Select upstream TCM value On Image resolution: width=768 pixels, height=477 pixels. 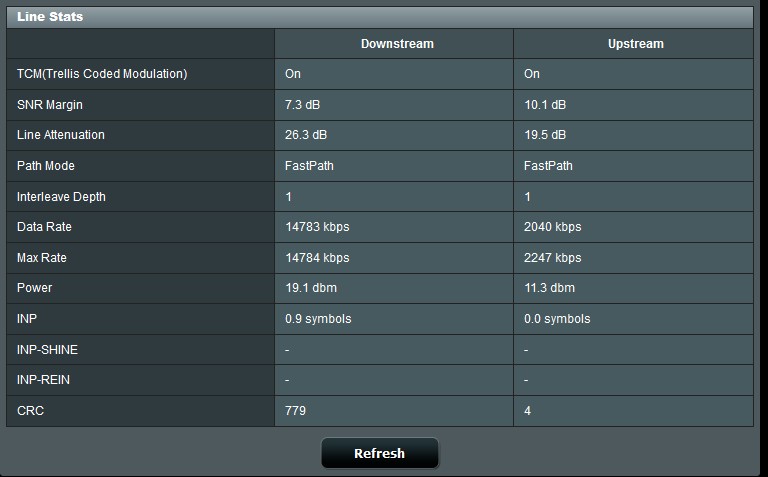pyautogui.click(x=532, y=73)
